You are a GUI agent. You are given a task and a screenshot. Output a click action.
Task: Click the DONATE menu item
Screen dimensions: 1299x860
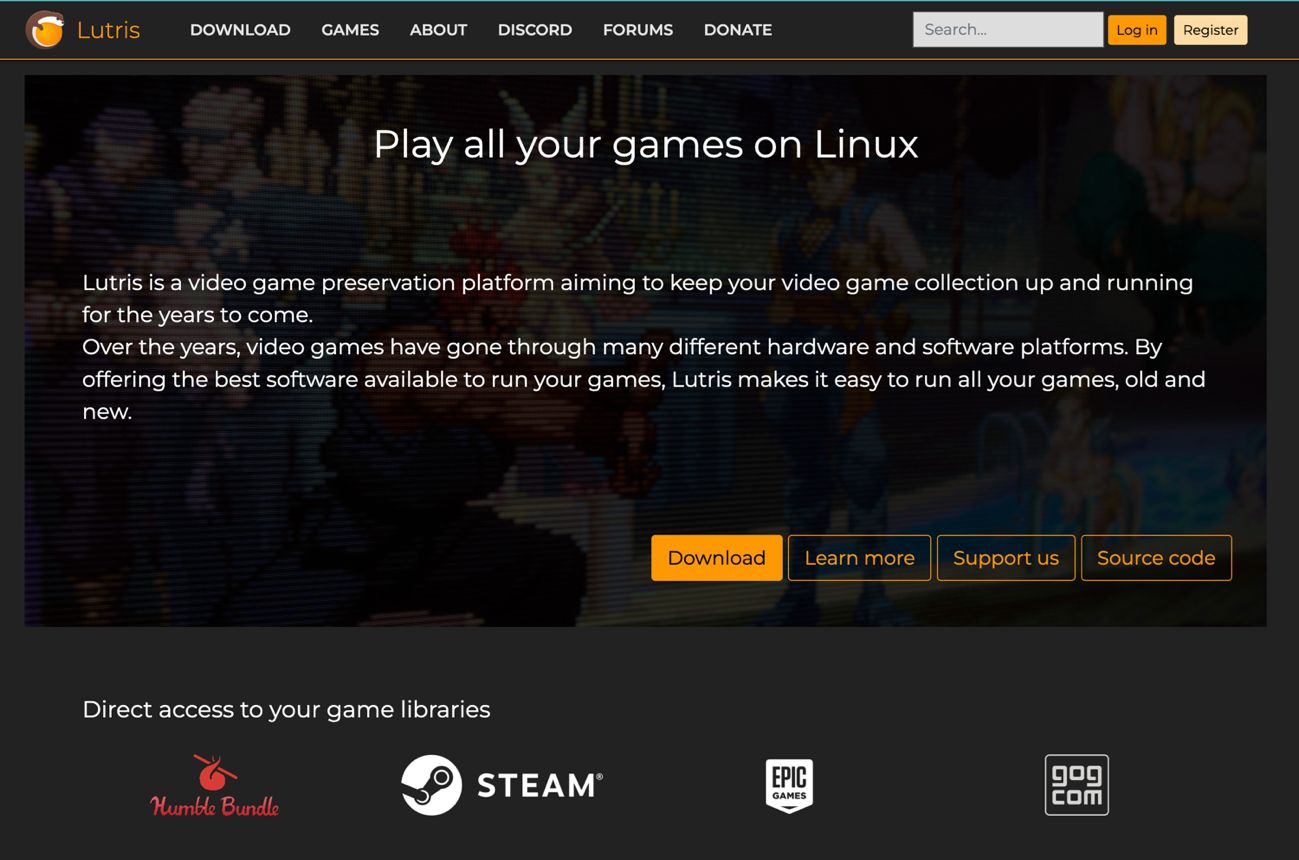pyautogui.click(x=737, y=30)
